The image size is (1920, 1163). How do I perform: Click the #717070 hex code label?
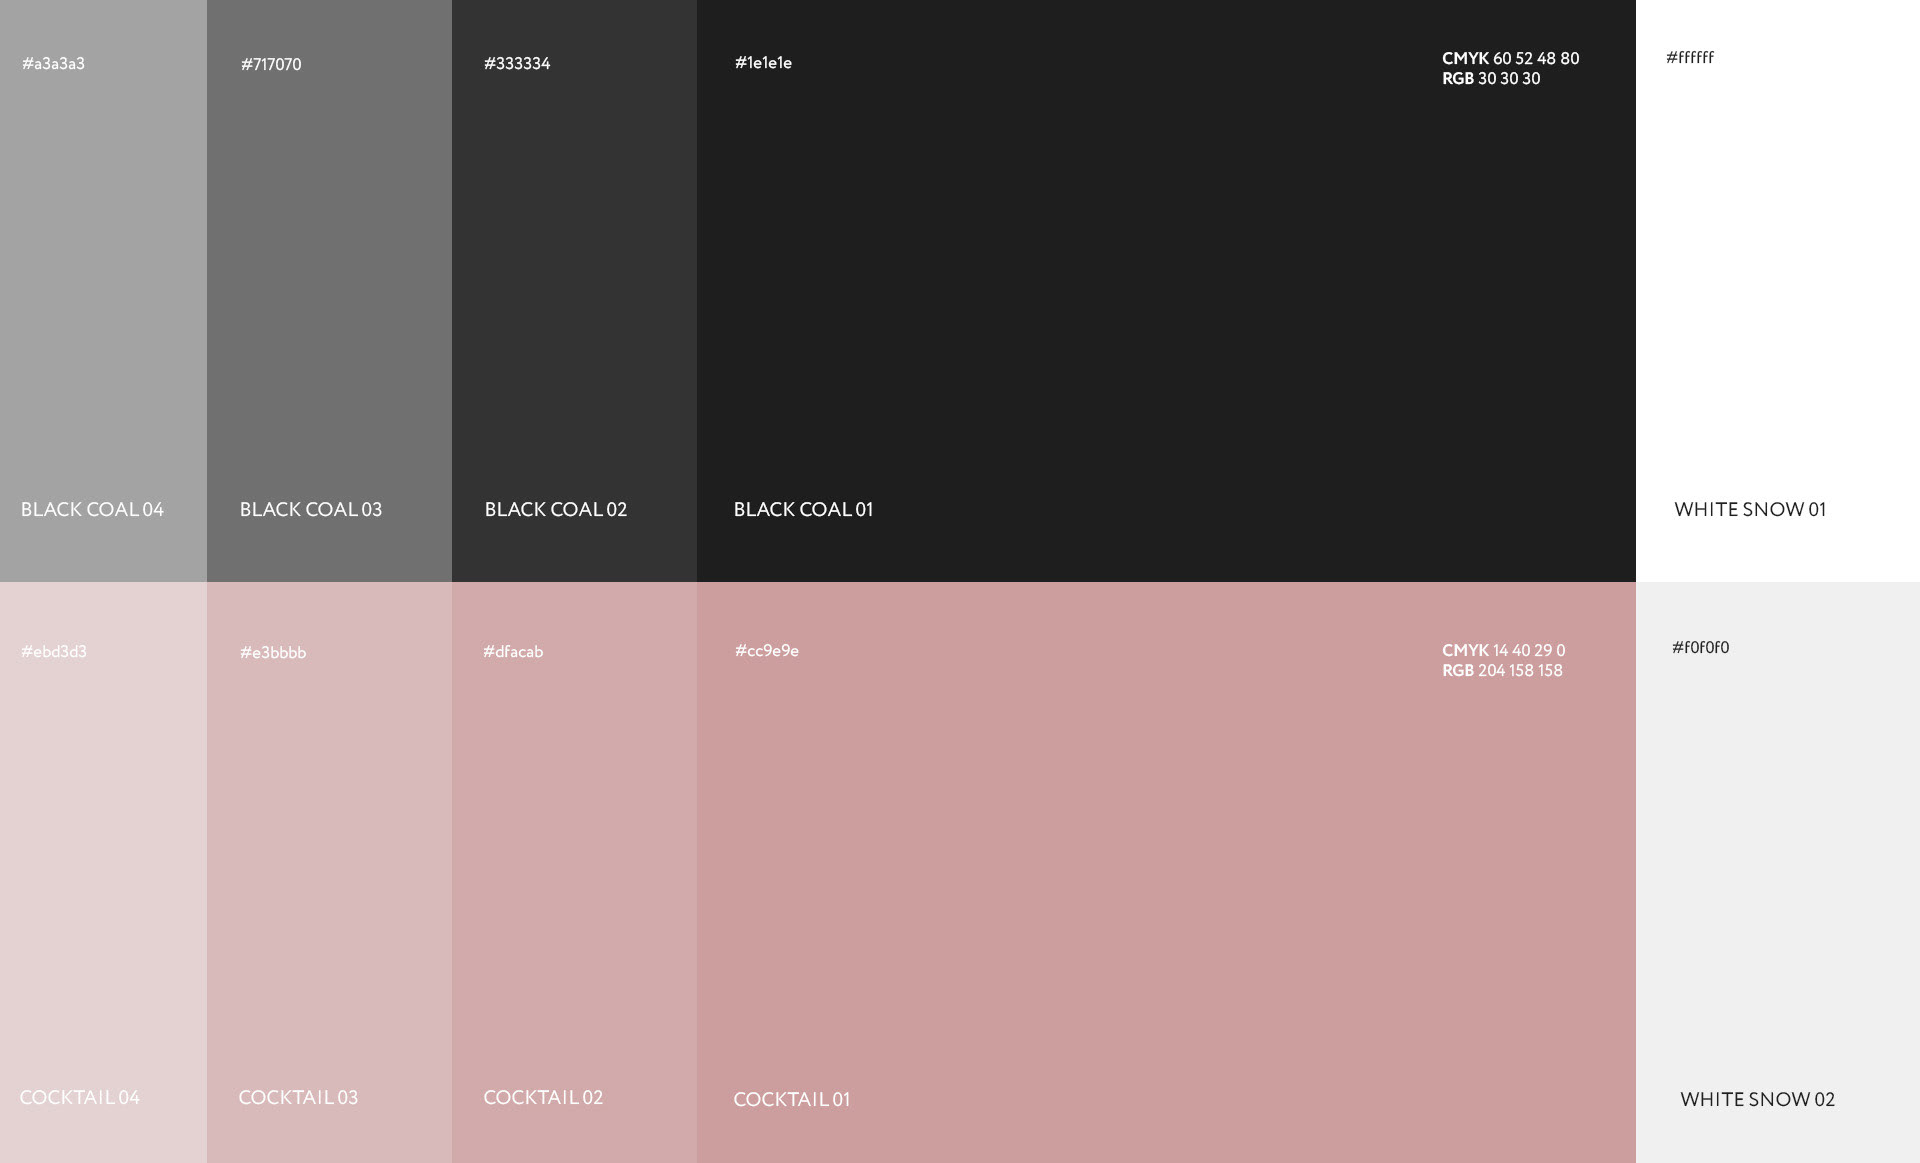click(271, 65)
